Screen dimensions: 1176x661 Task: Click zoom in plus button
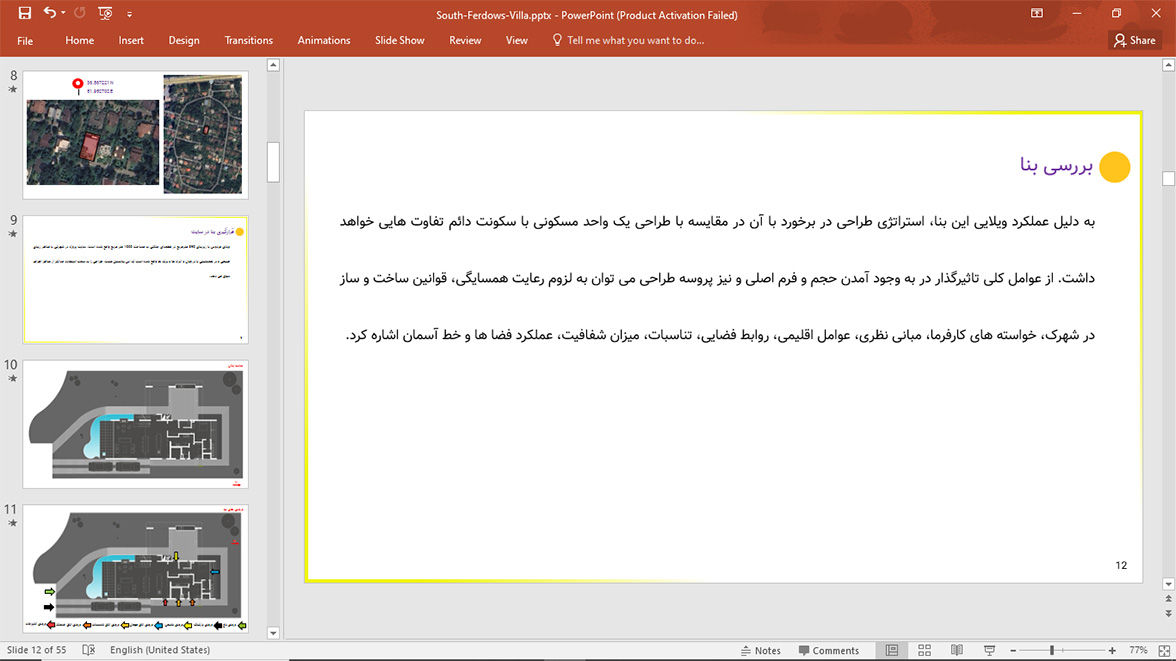[1112, 650]
